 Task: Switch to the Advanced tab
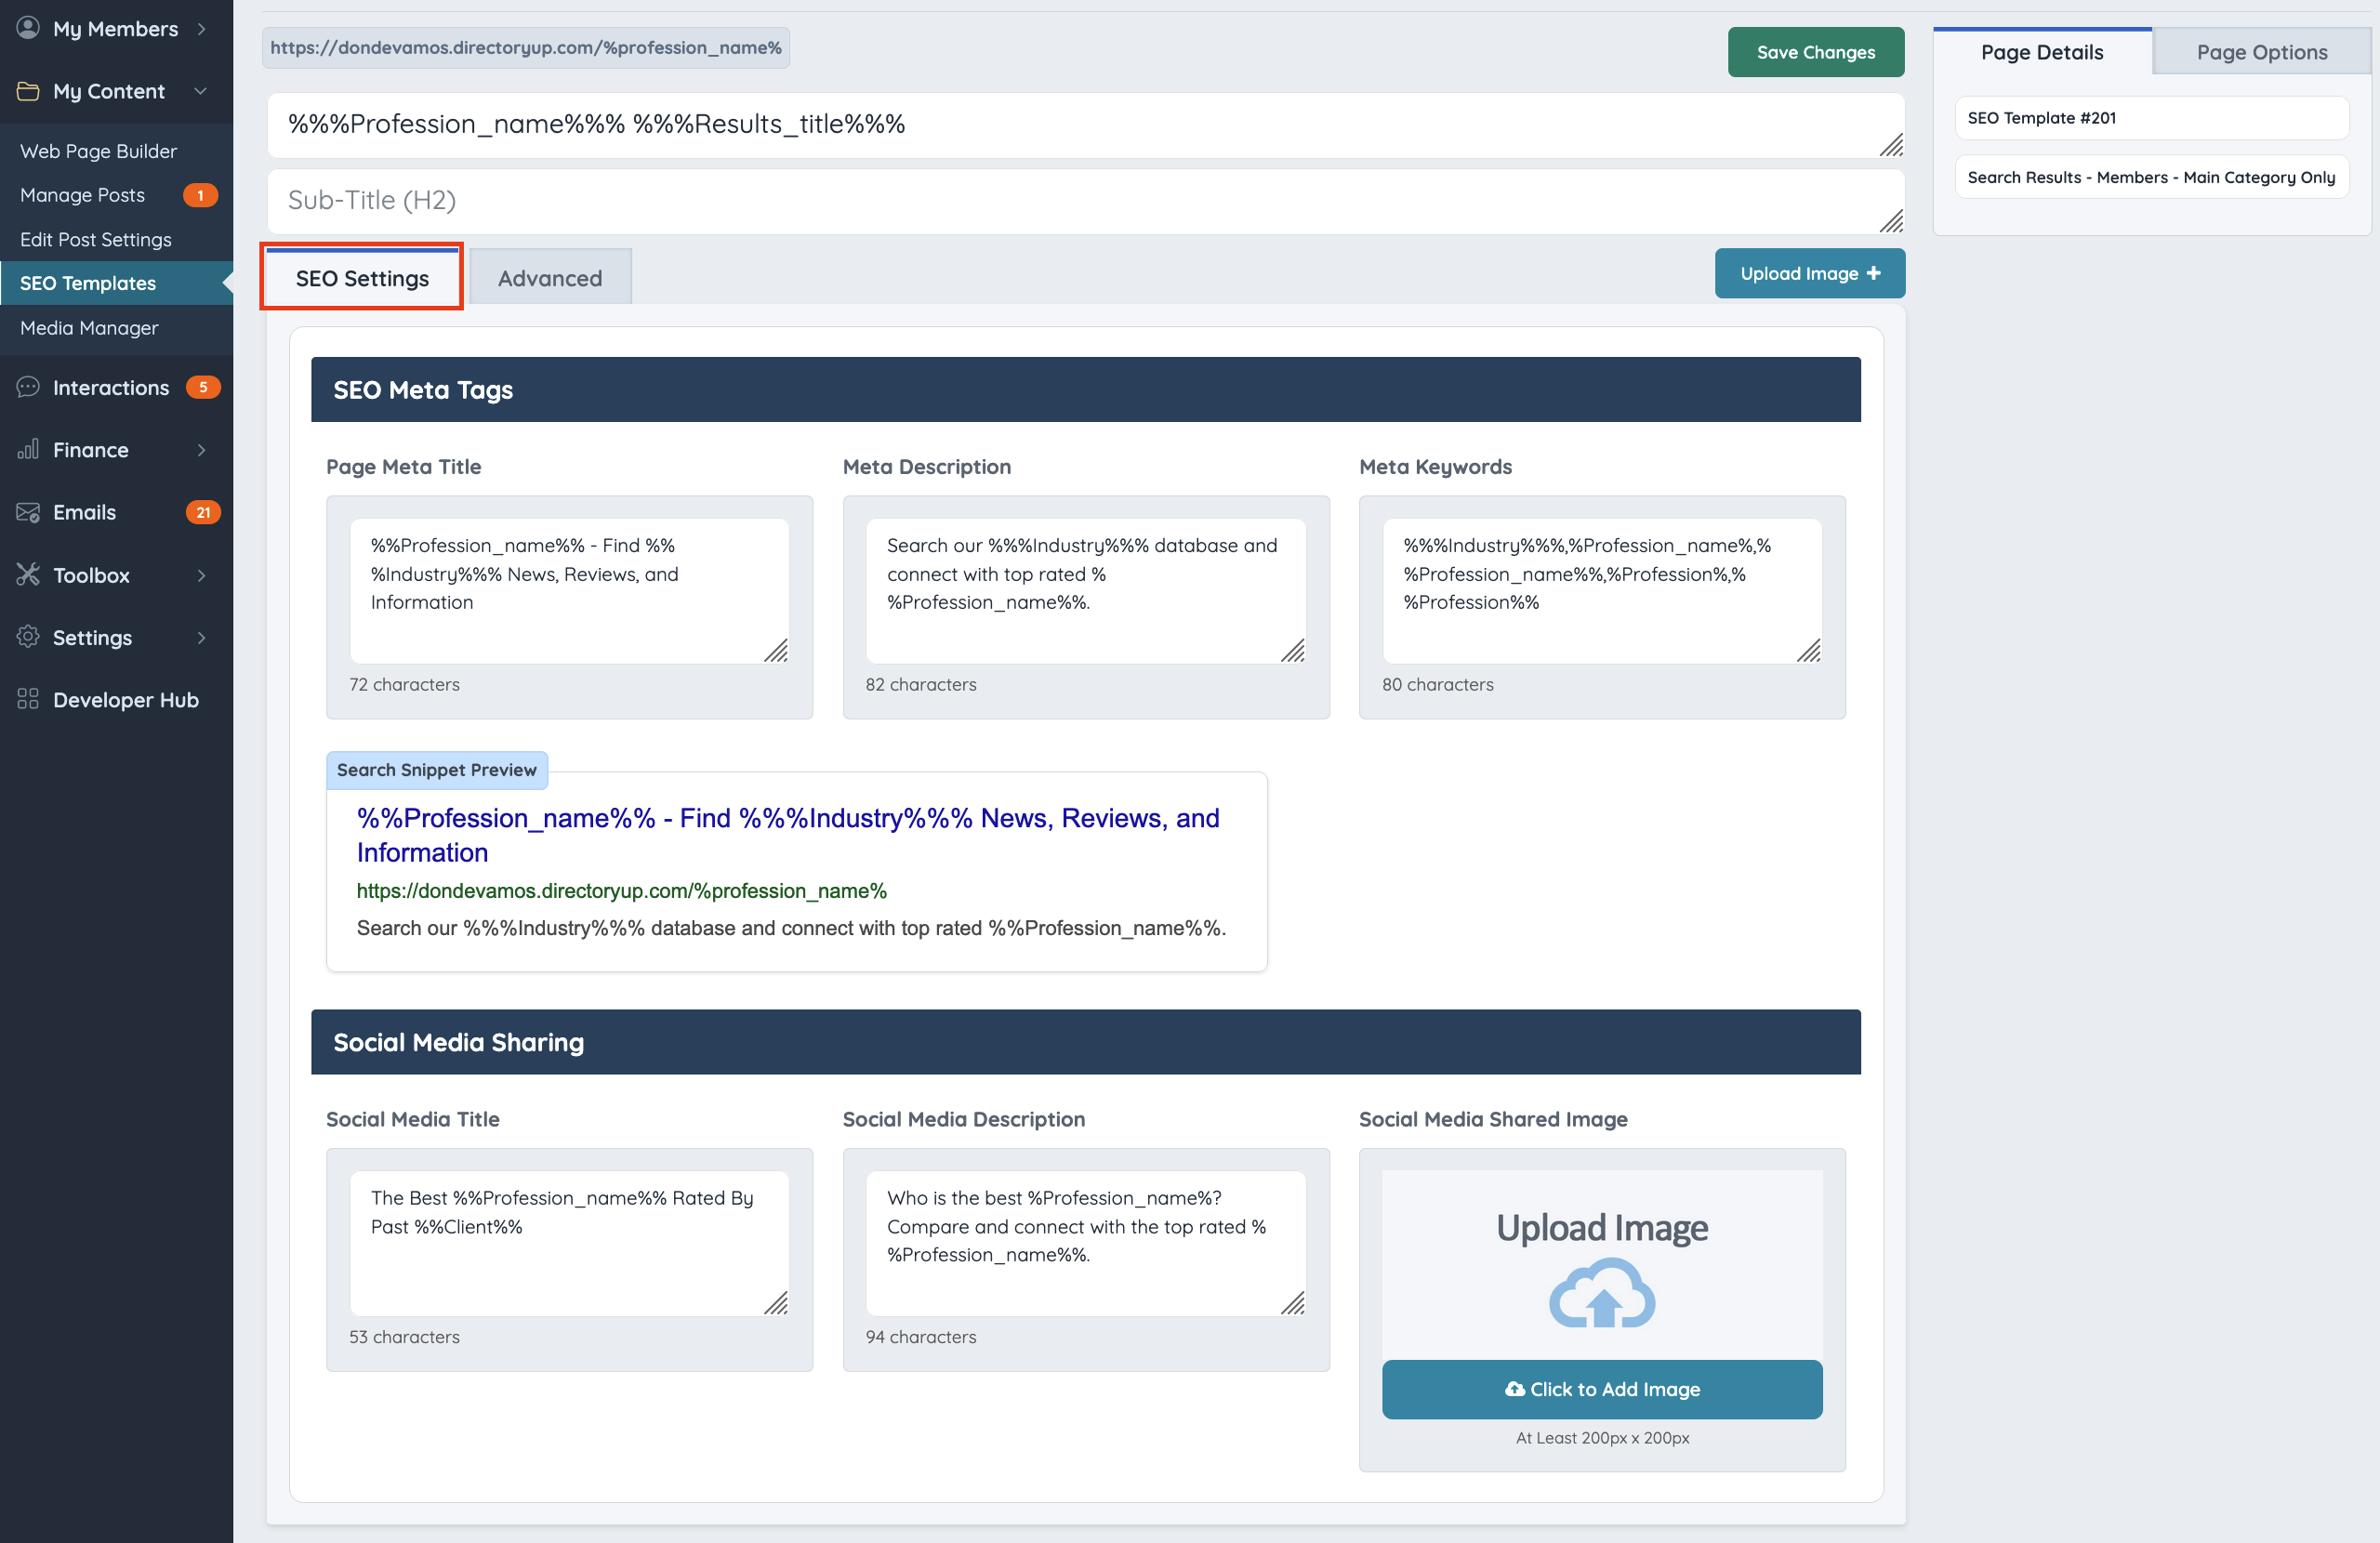point(550,278)
